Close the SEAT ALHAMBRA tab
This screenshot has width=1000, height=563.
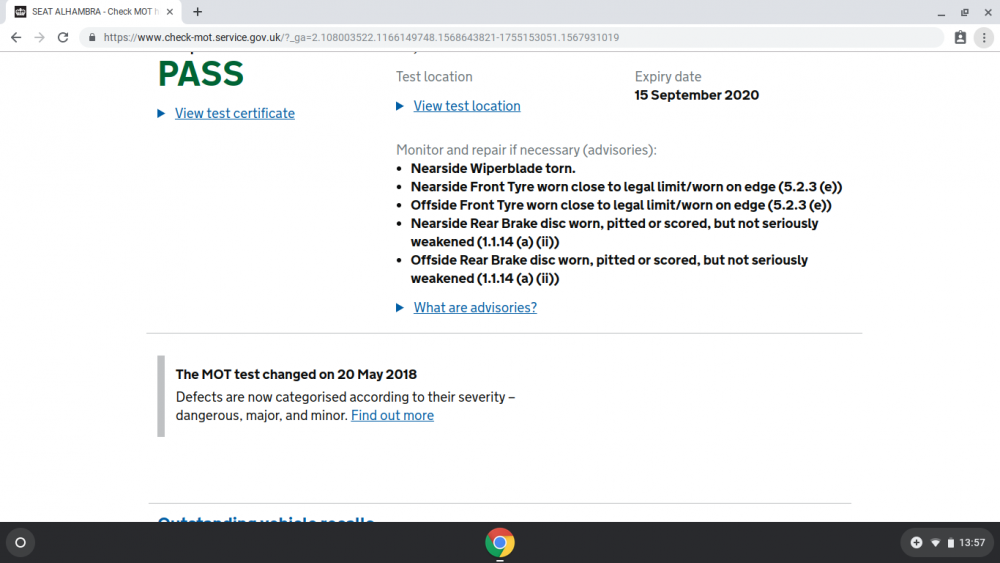click(x=170, y=11)
